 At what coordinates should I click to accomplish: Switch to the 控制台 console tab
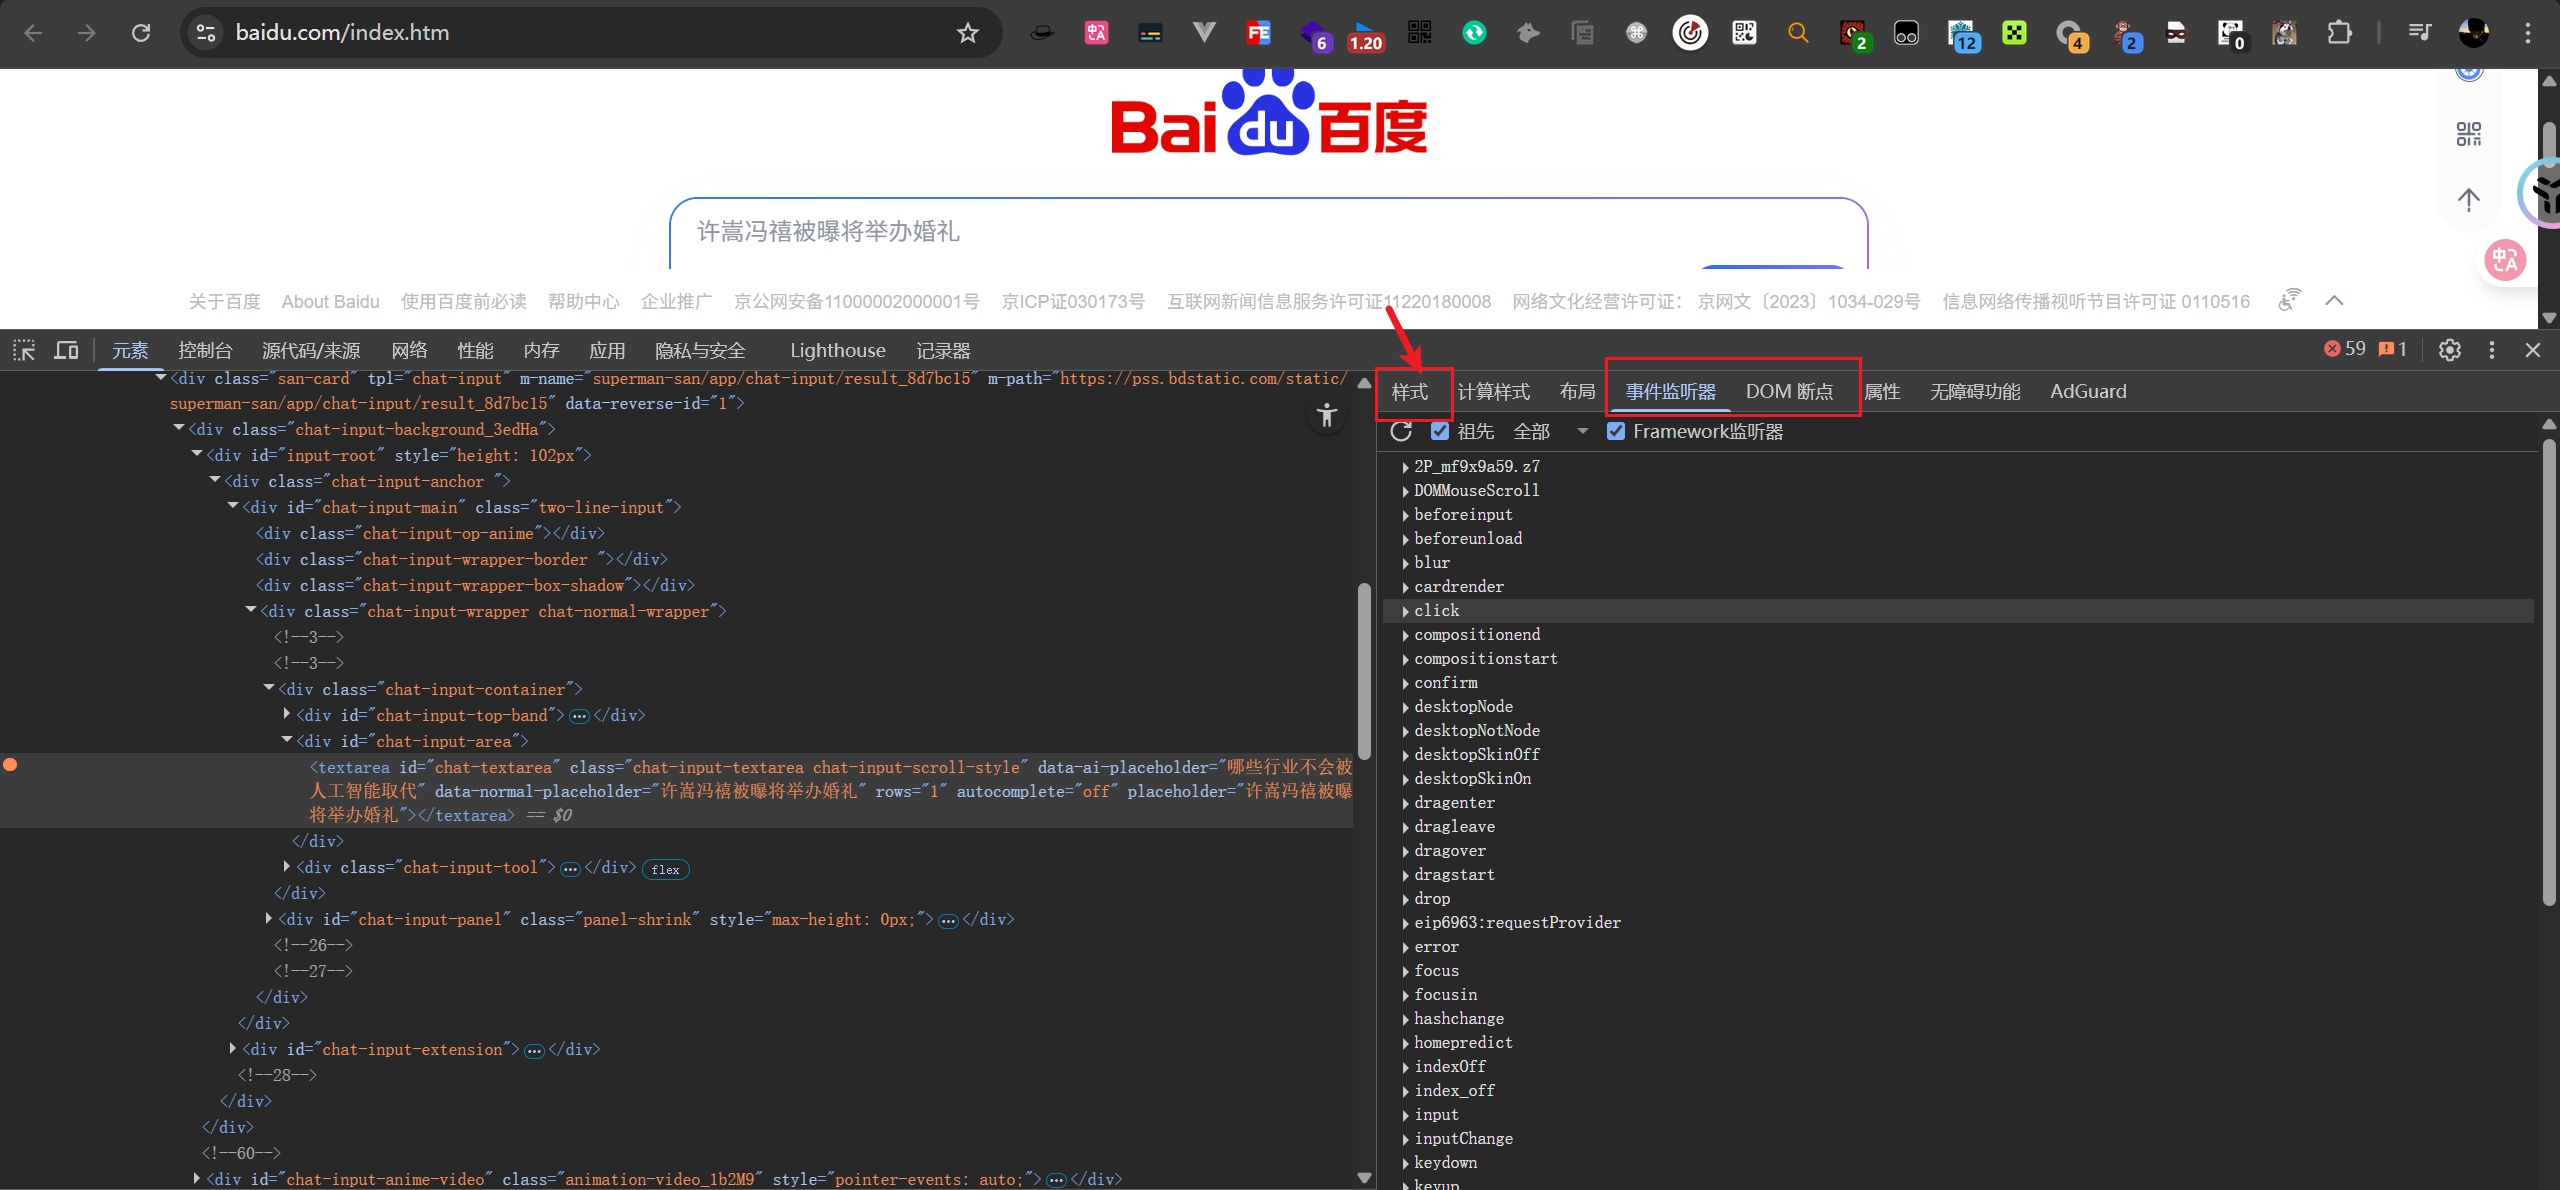(x=205, y=350)
